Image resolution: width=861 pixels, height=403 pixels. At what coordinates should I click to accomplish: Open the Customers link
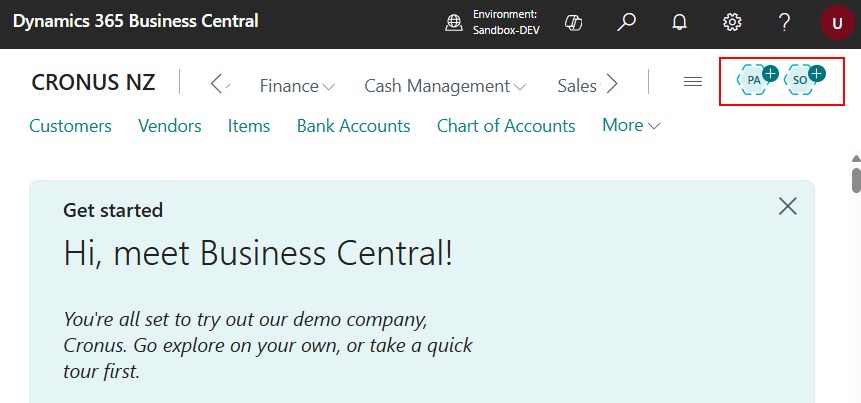pyautogui.click(x=70, y=126)
